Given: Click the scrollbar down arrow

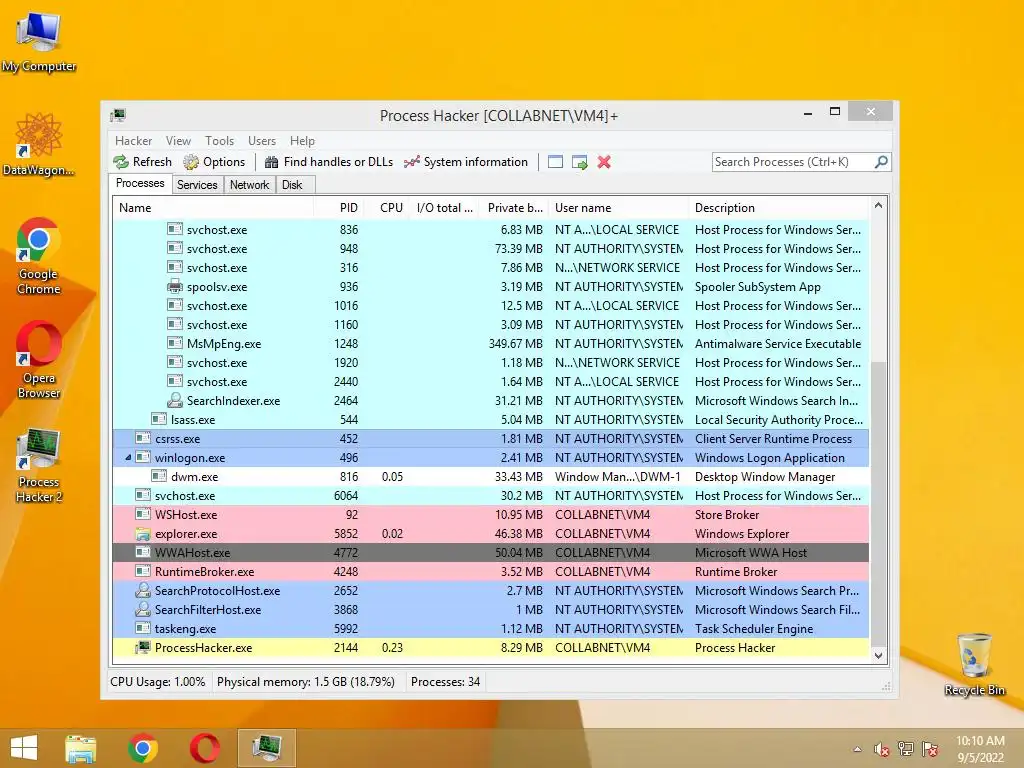Looking at the screenshot, I should (878, 655).
